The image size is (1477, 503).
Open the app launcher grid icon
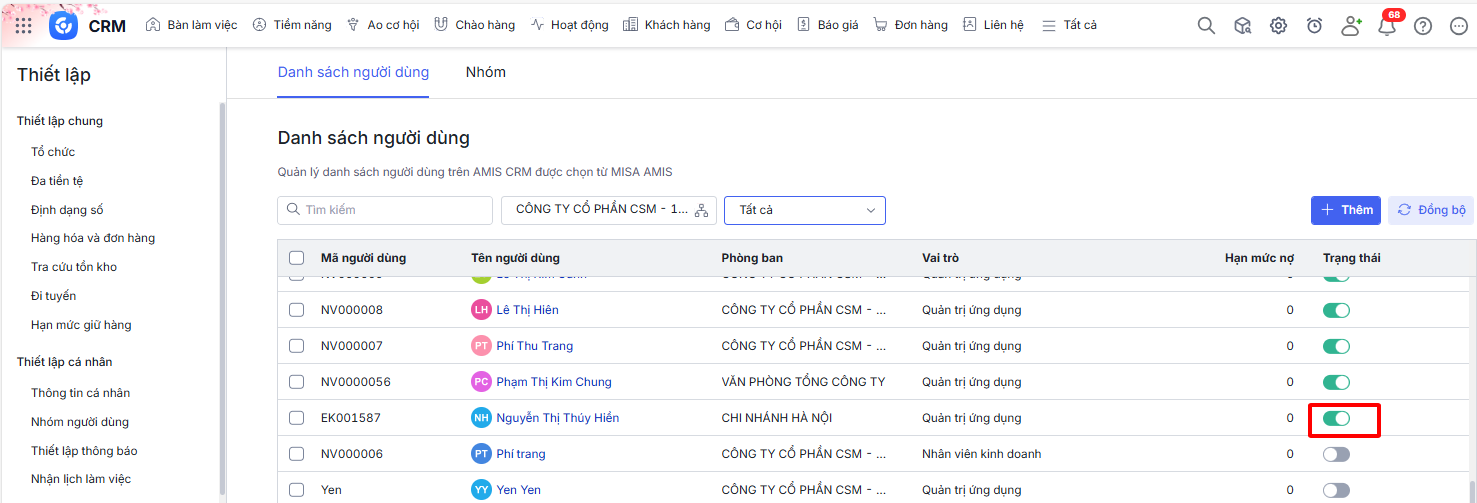pyautogui.click(x=24, y=25)
